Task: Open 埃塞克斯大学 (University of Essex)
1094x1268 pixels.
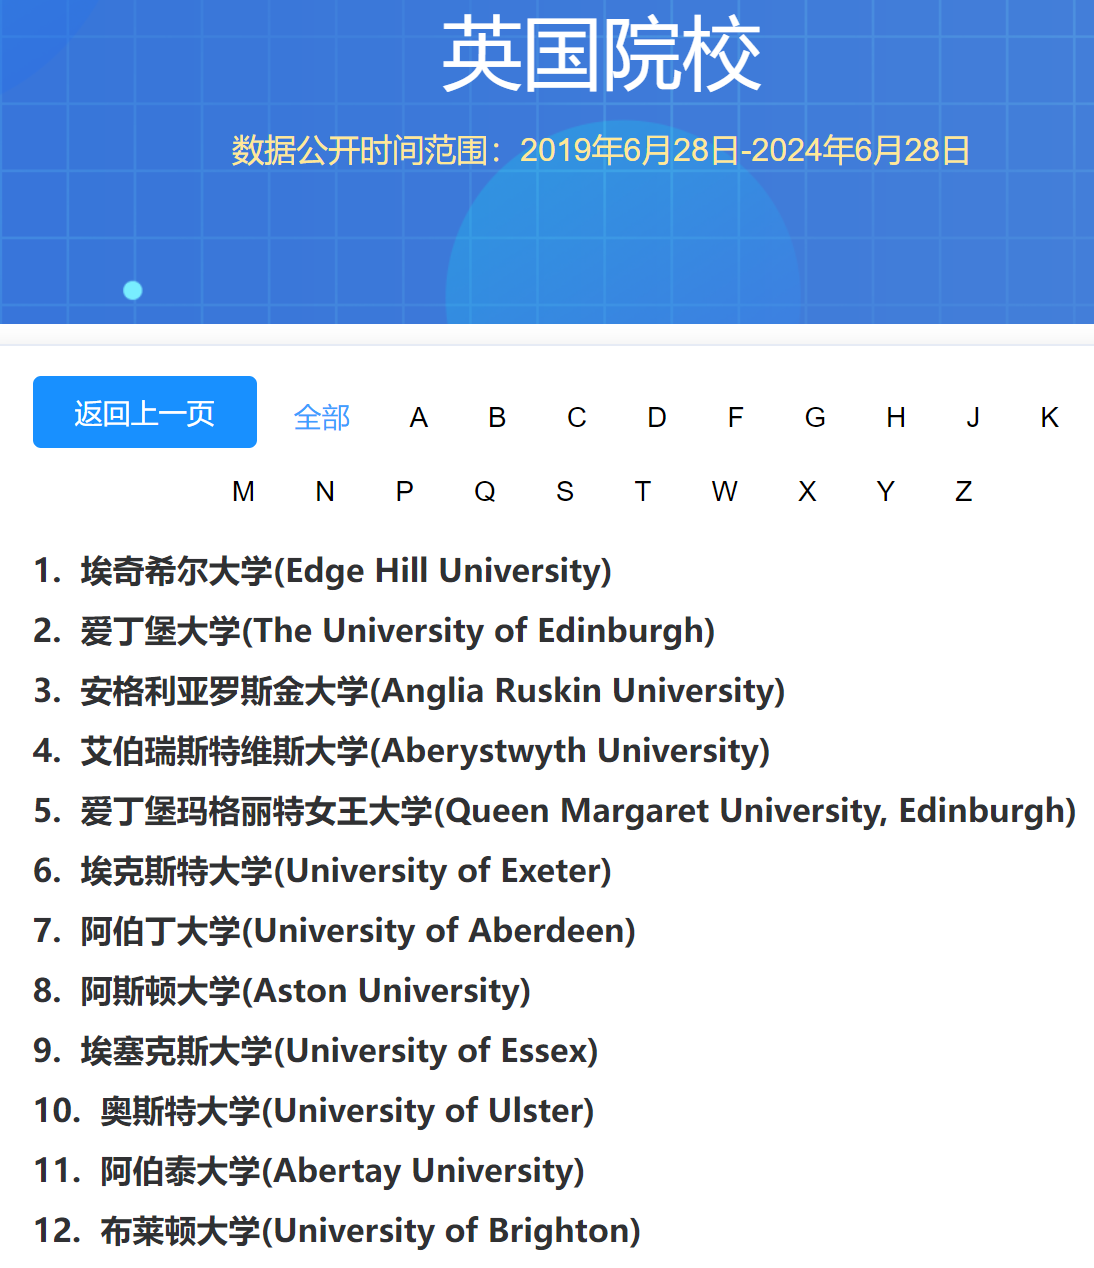Action: 339,1051
